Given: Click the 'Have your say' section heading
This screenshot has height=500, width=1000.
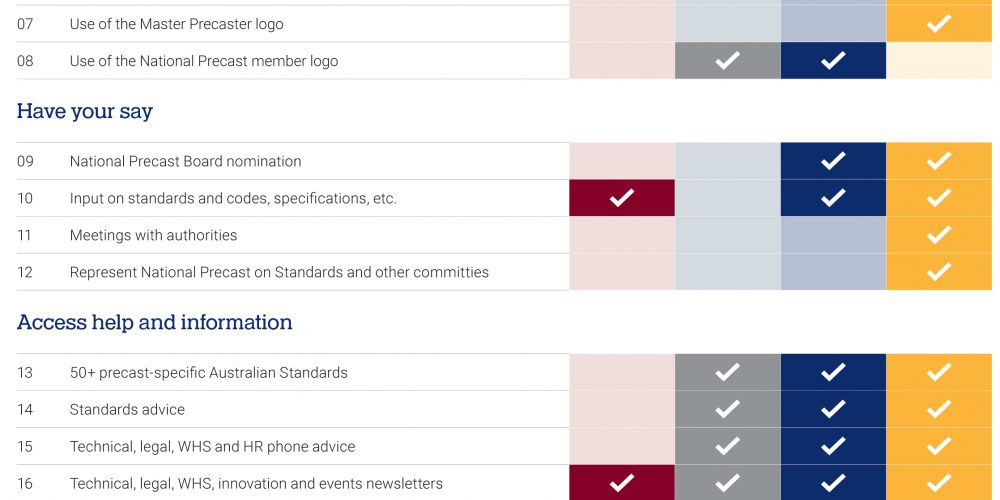Looking at the screenshot, I should point(85,112).
